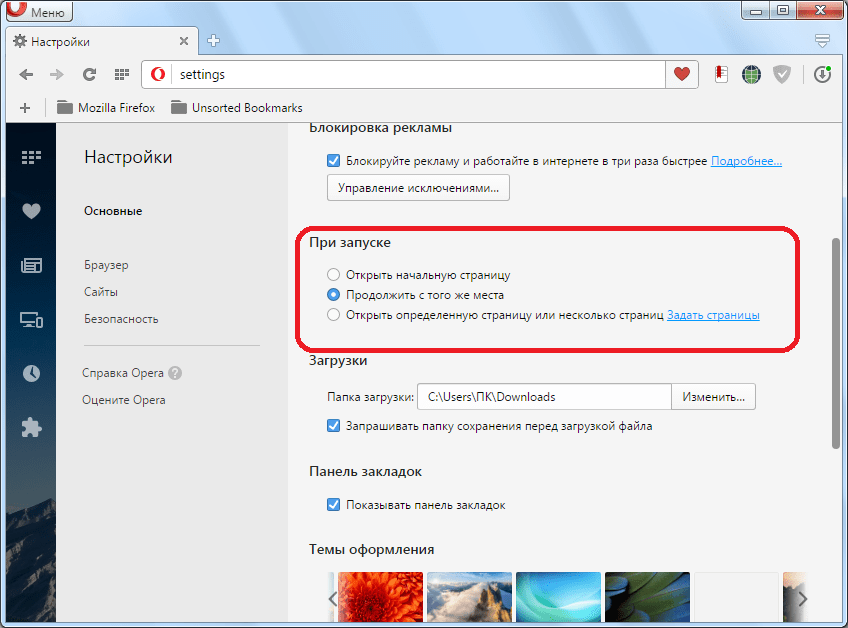The image size is (848, 628).
Task: Click the downloads arrow icon in toolbar
Action: 822,74
